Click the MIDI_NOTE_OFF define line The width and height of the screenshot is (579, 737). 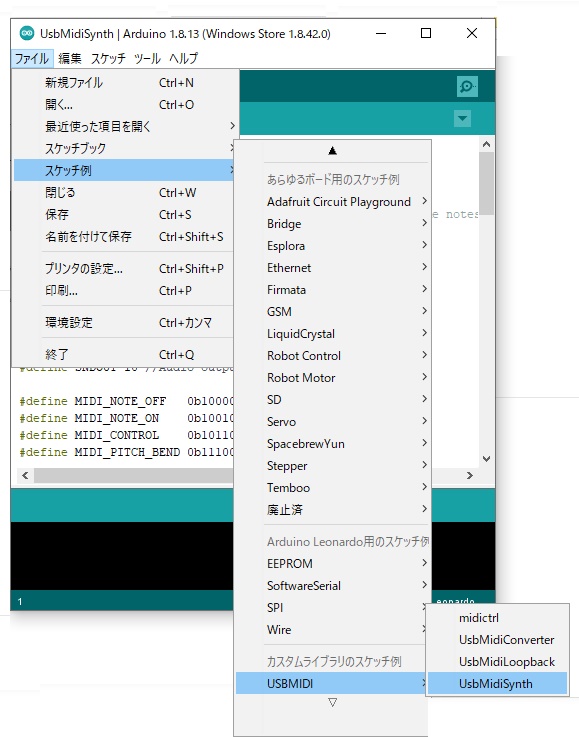pos(126,401)
